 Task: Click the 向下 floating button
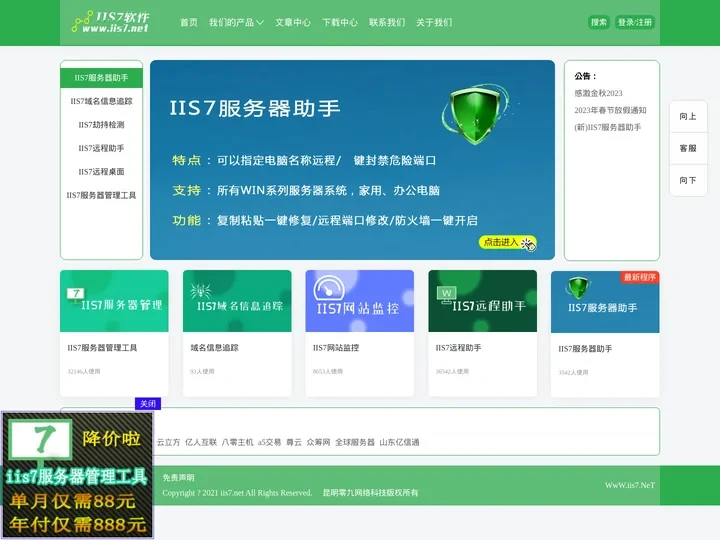(688, 180)
